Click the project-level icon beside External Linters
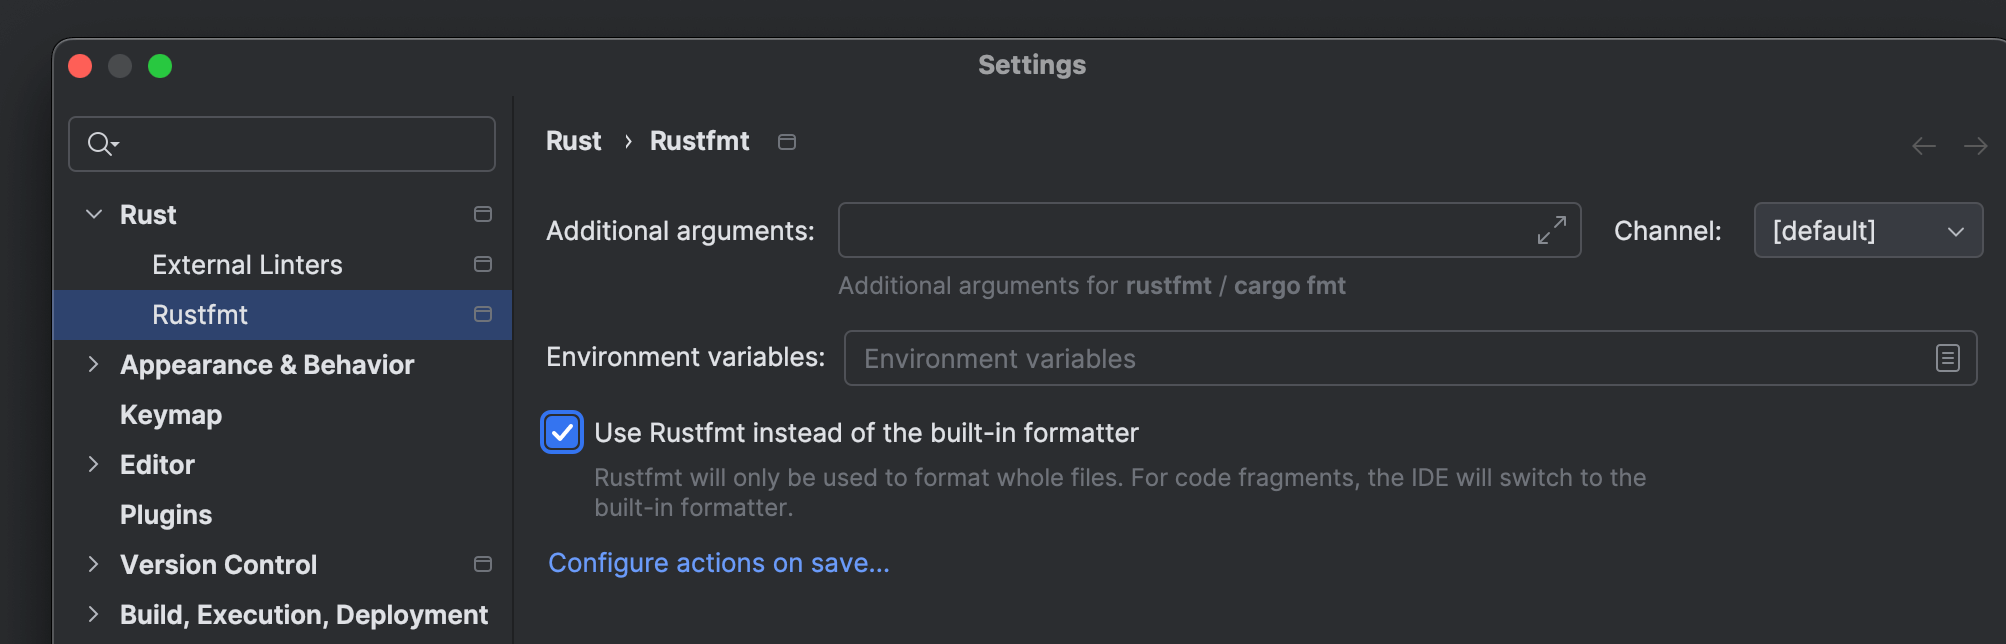The image size is (2006, 644). 483,264
